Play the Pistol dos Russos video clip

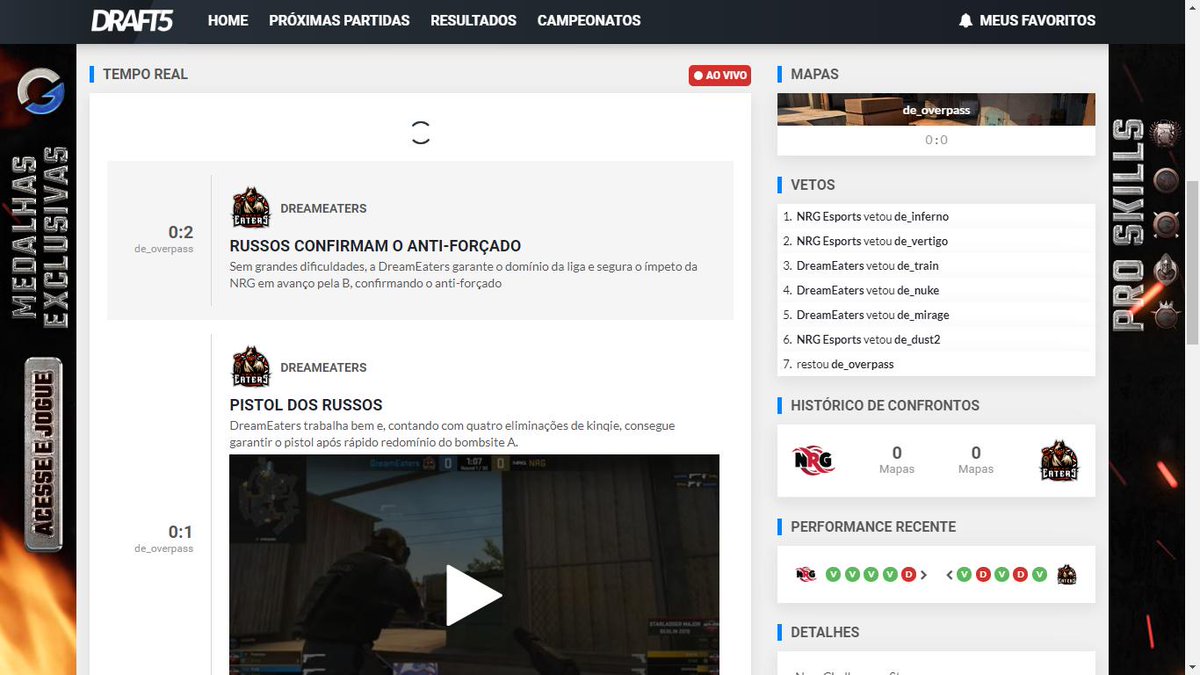474,595
